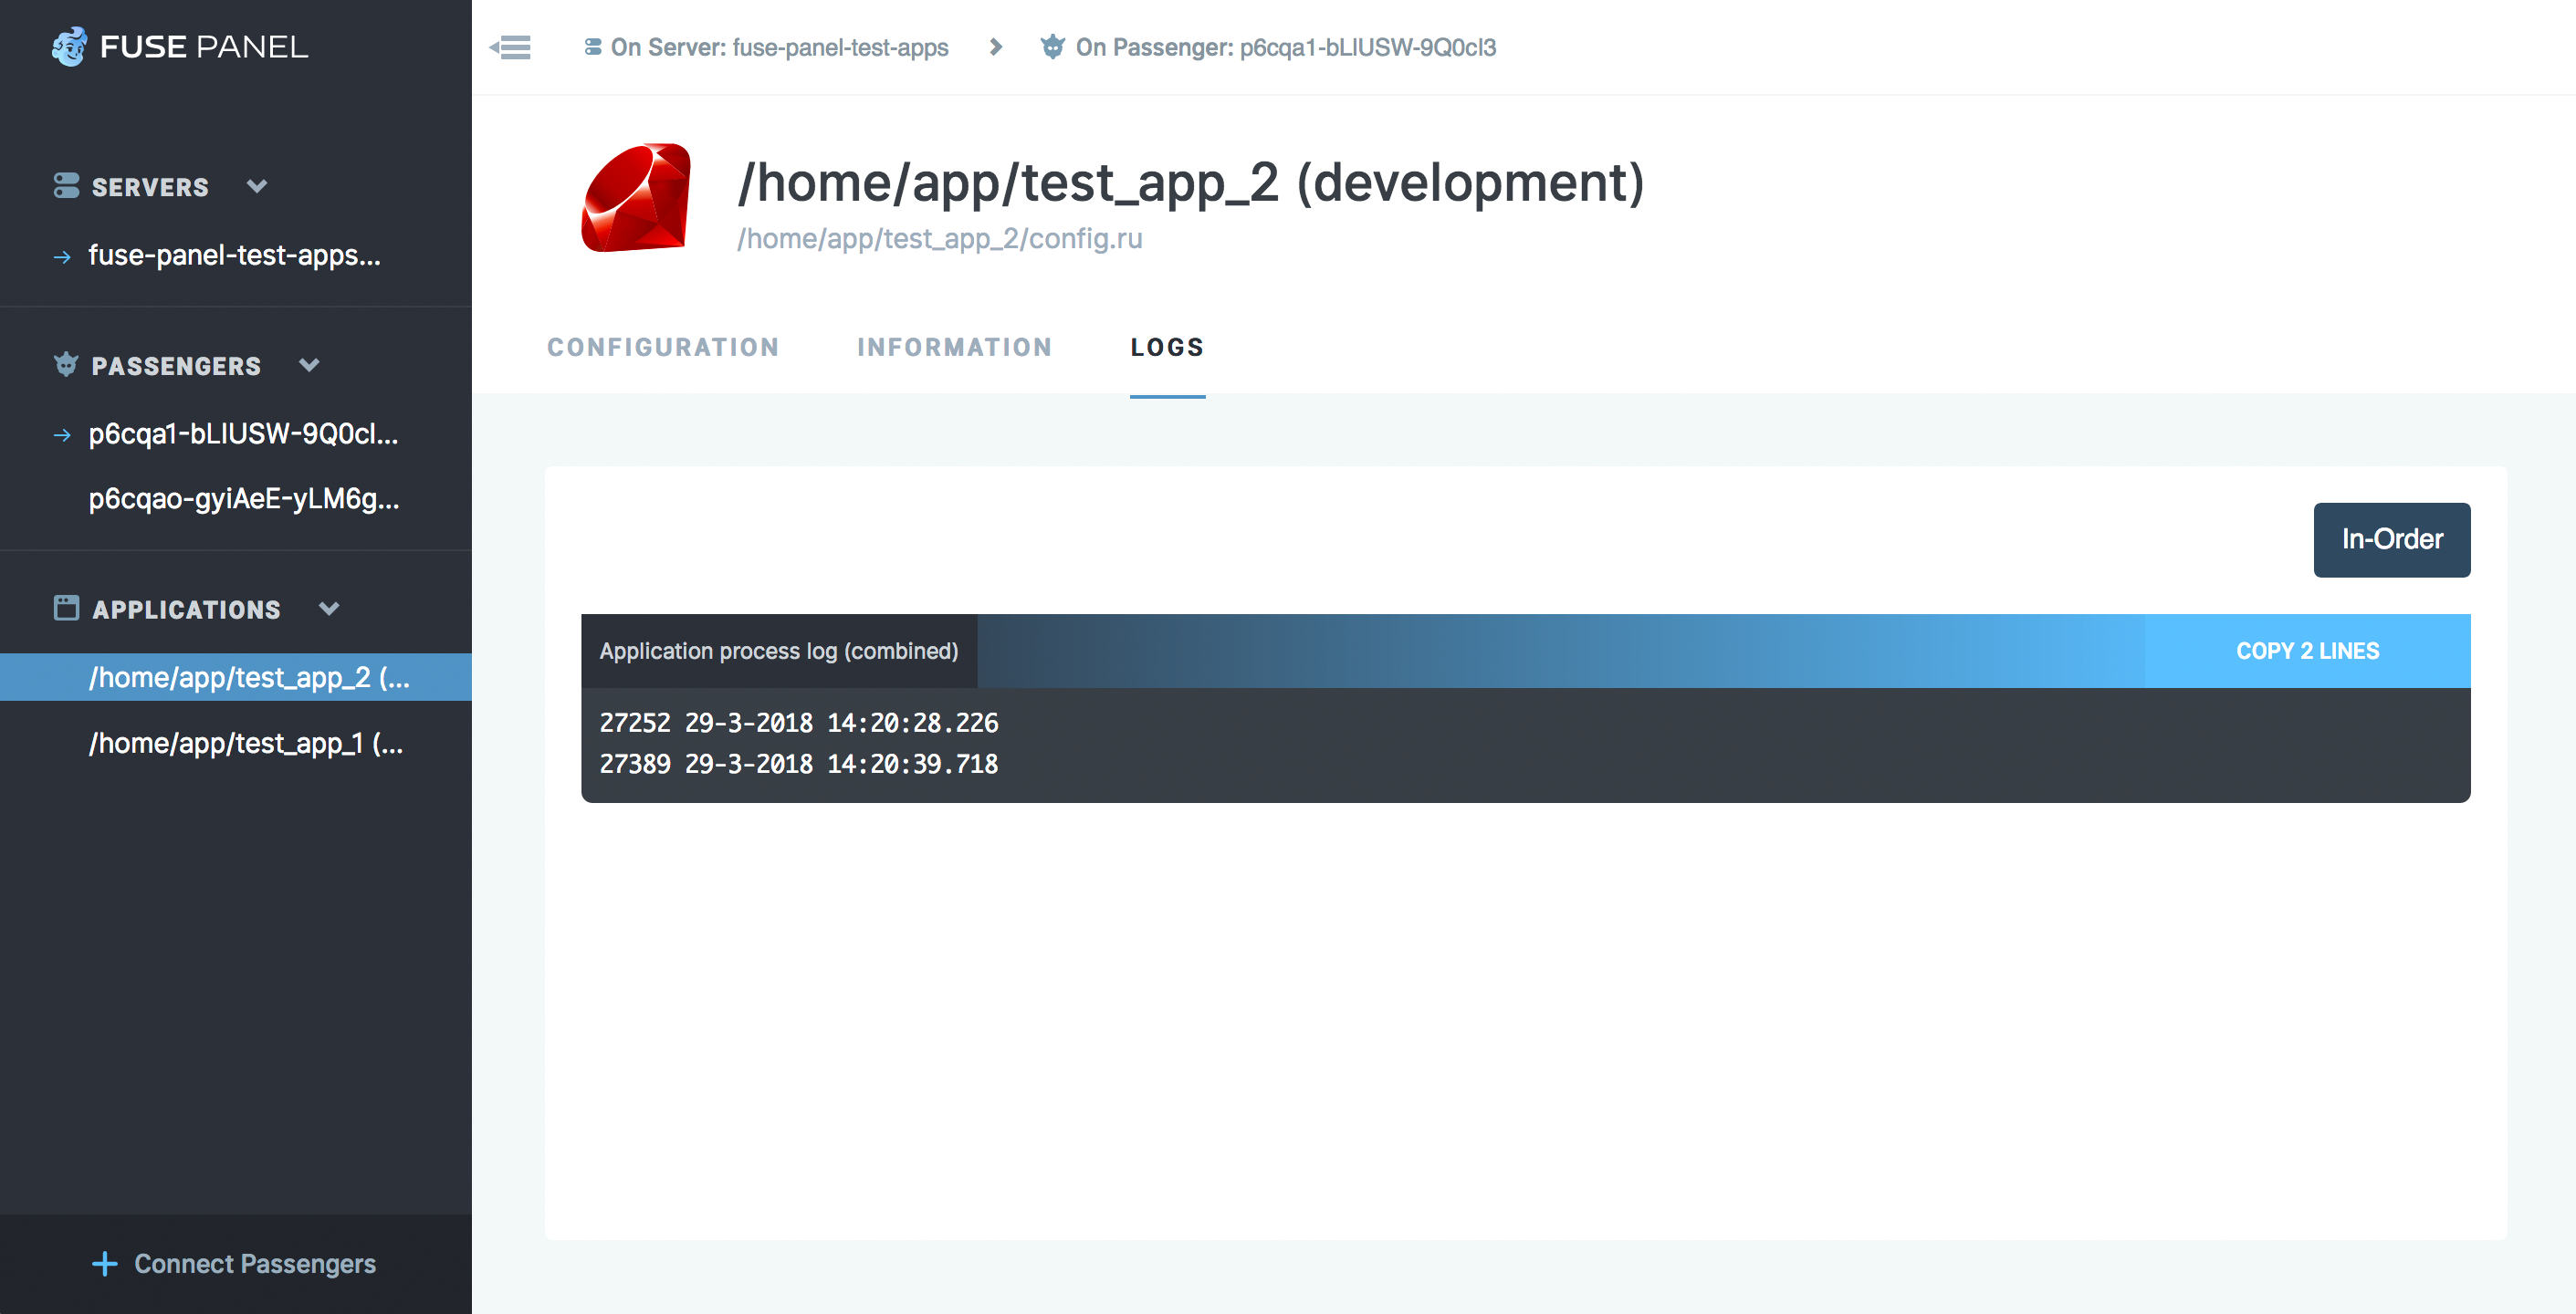The width and height of the screenshot is (2576, 1314).
Task: Open the fuse-panel-test-apps server in the sidebar
Action: pyautogui.click(x=234, y=255)
